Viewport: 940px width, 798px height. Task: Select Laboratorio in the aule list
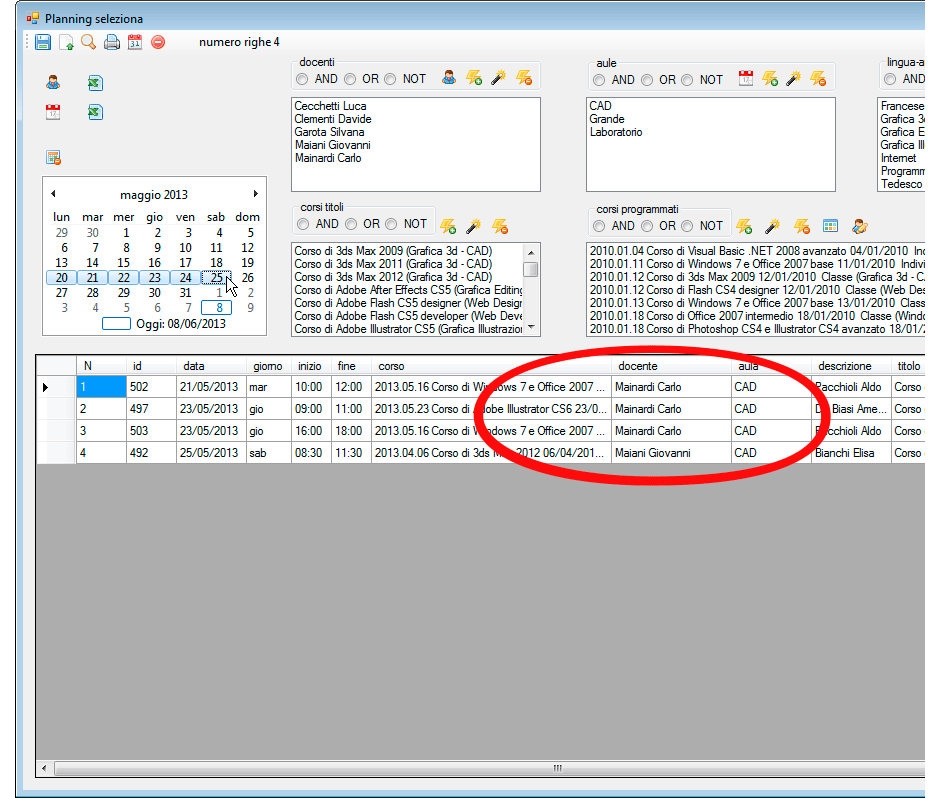coord(616,132)
